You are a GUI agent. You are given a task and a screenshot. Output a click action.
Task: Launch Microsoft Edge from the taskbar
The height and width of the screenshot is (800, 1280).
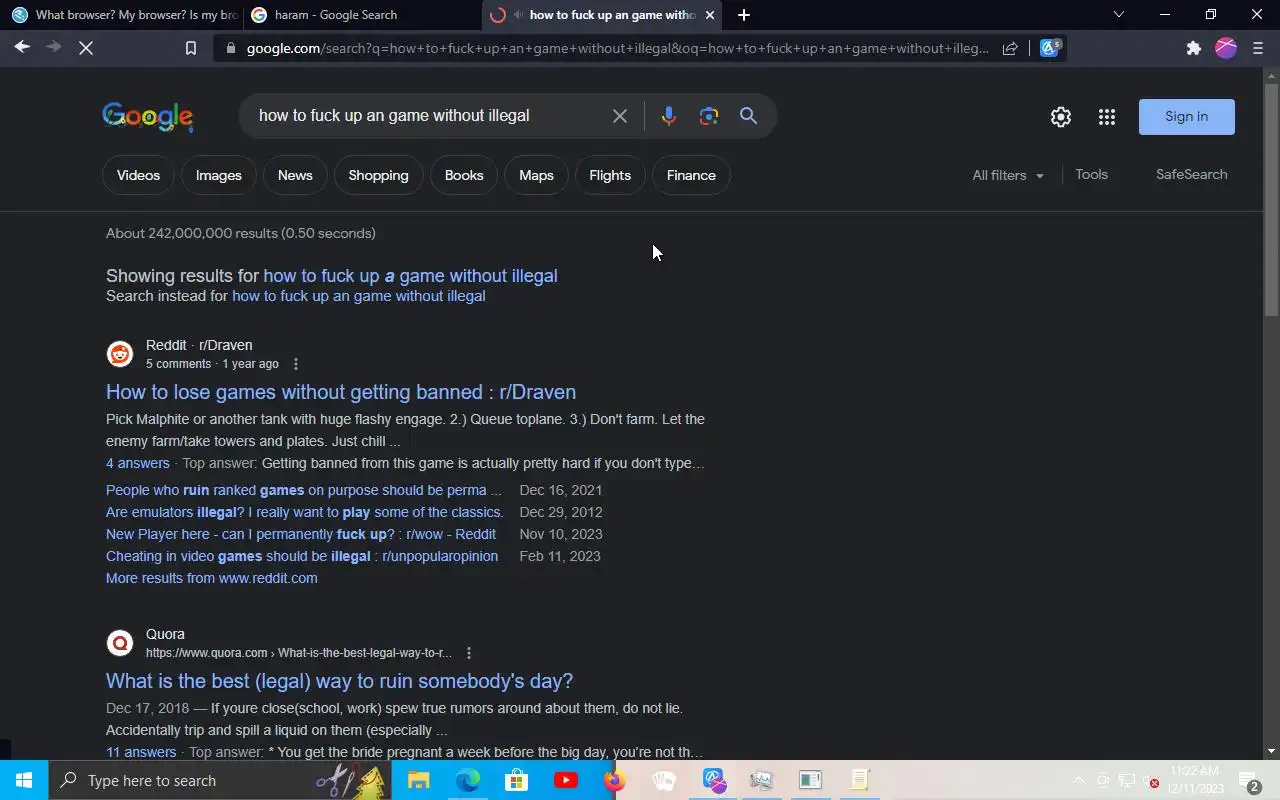467,780
